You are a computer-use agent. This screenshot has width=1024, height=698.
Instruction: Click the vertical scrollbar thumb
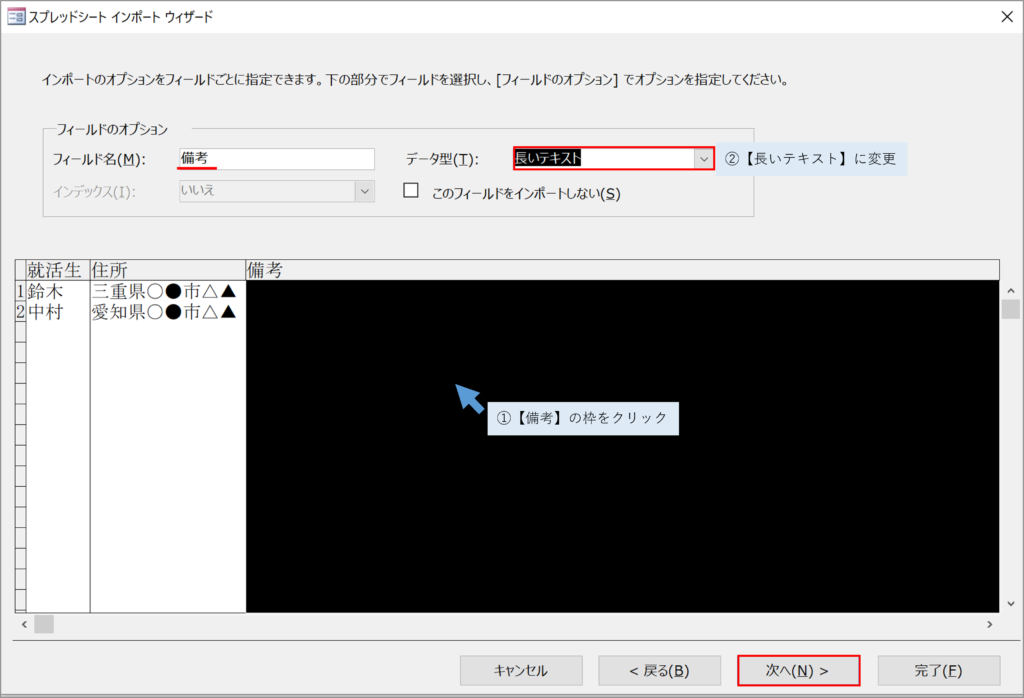(1011, 309)
